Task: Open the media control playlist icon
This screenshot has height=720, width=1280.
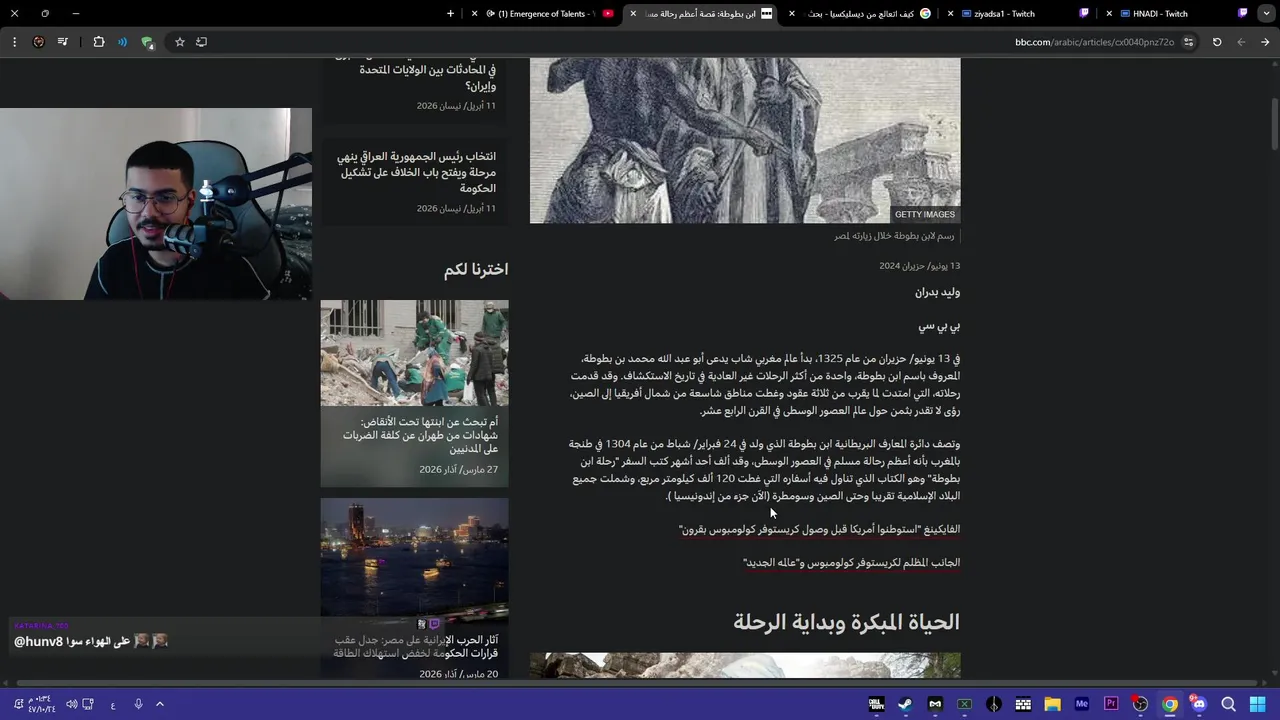Action: click(63, 42)
